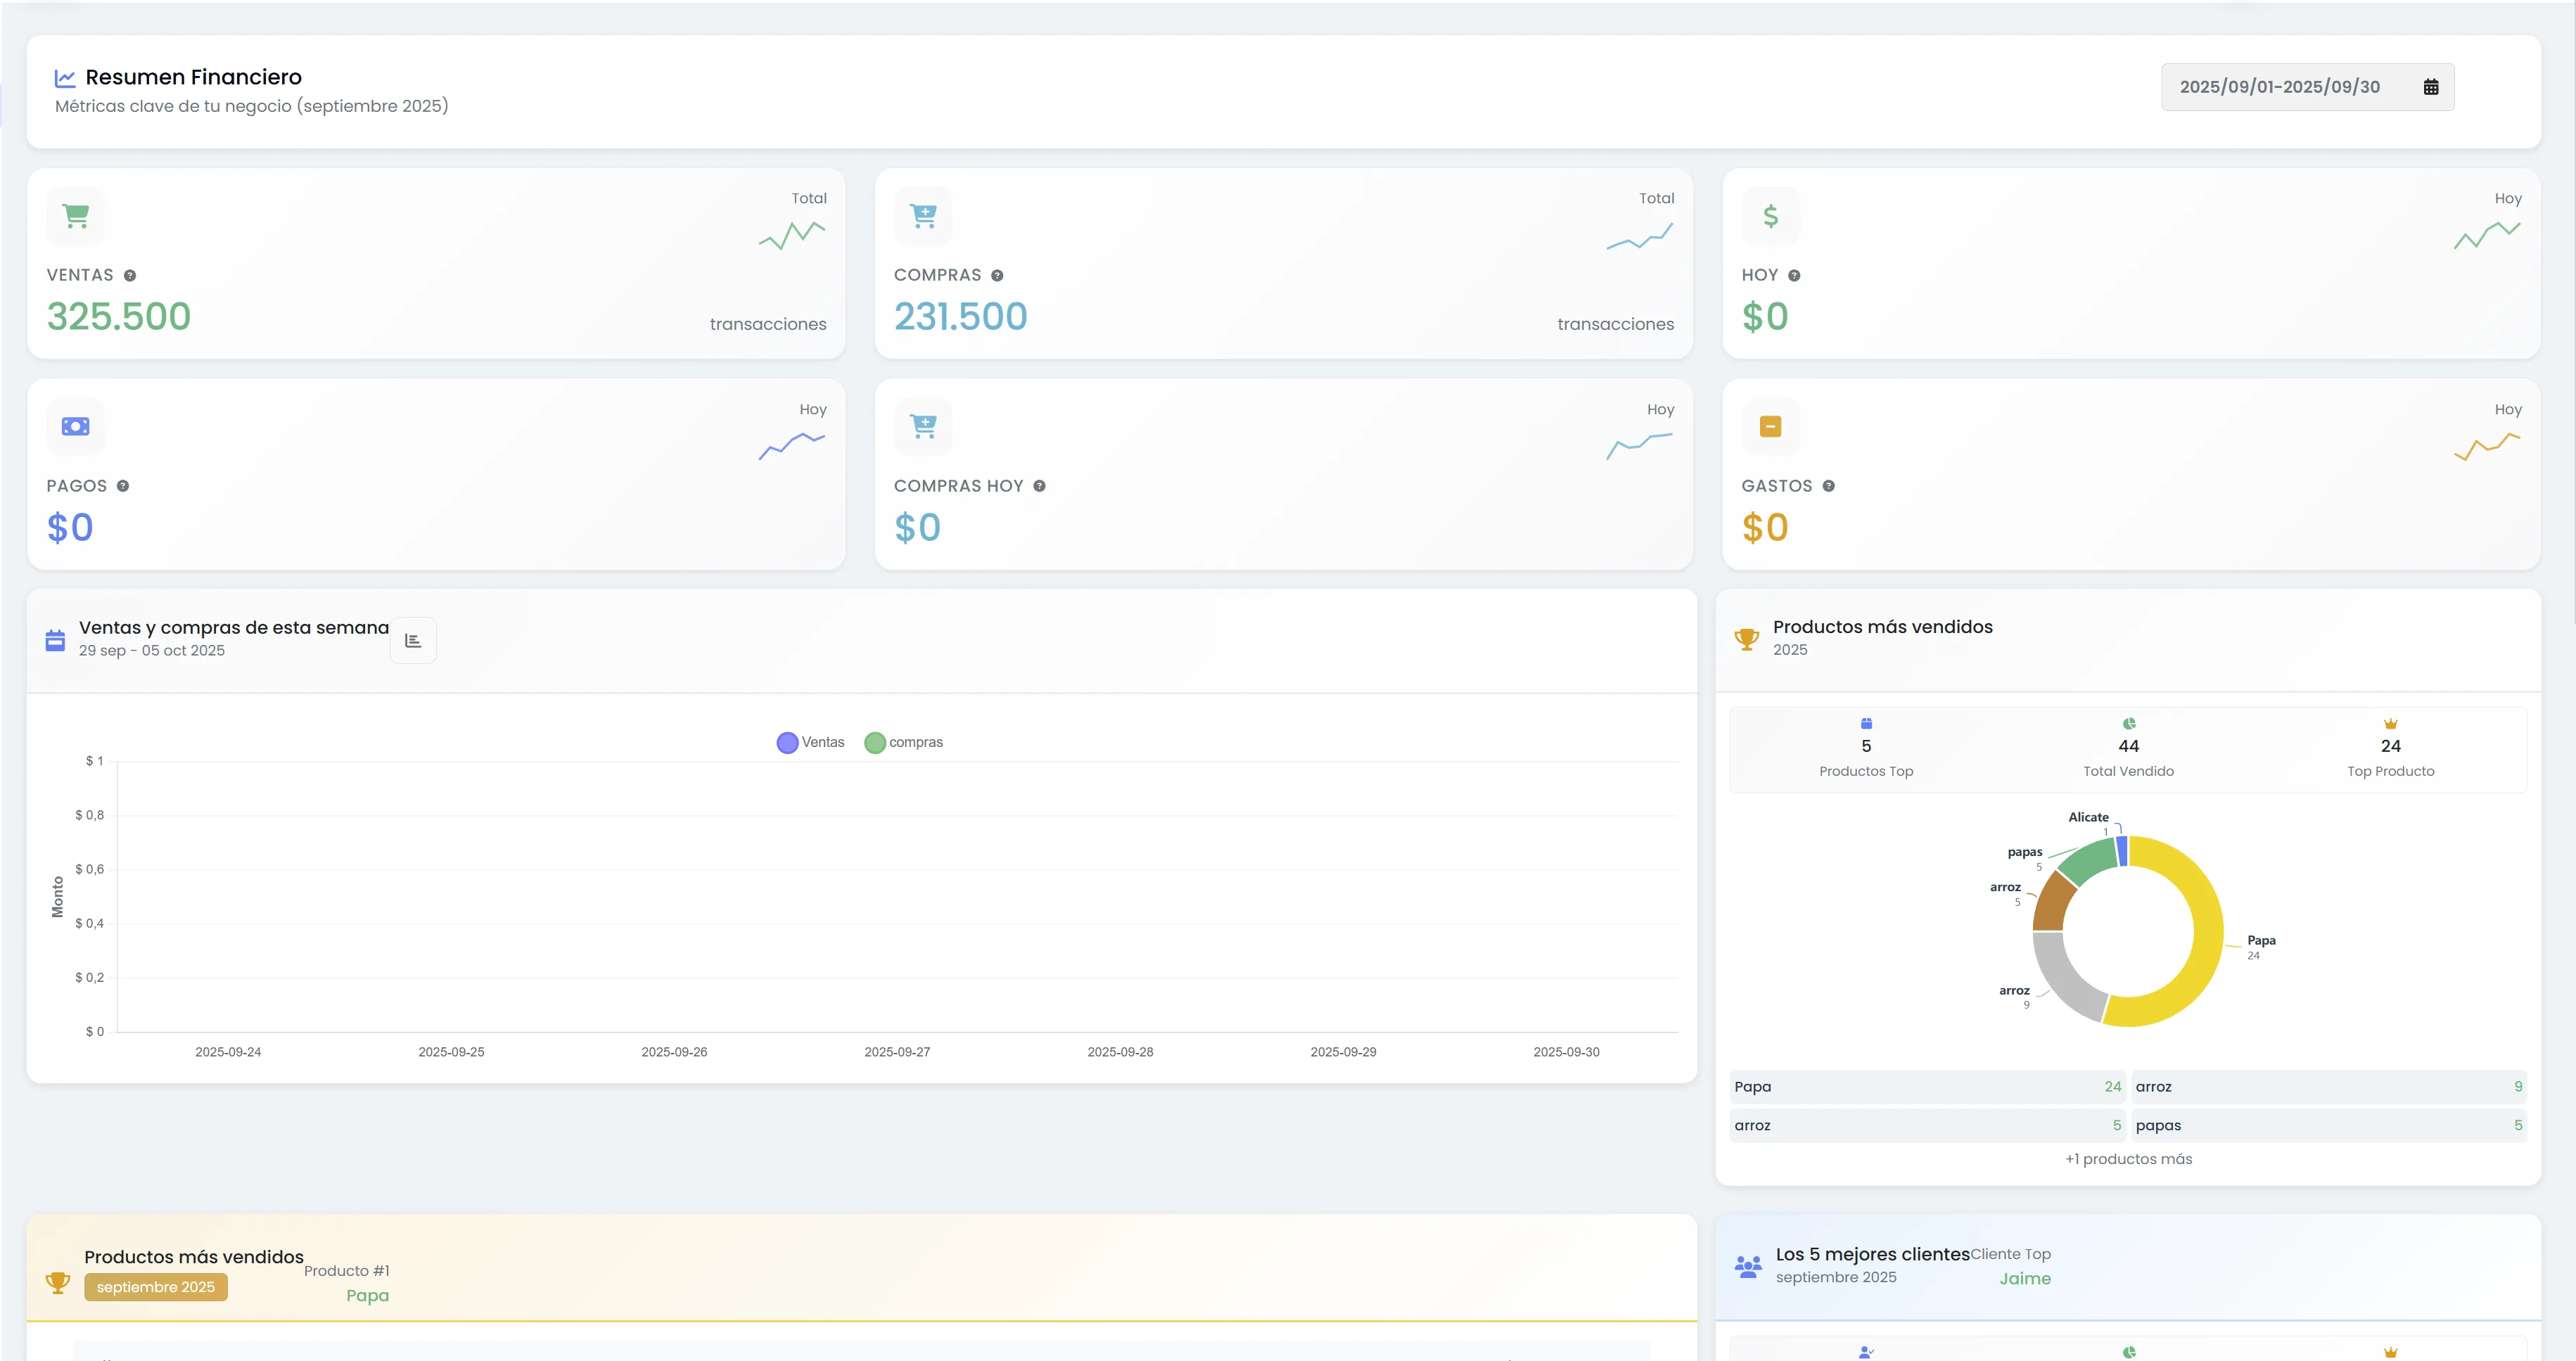The width and height of the screenshot is (2576, 1361).
Task: Click the PAGOS money bill icon
Action: (76, 426)
